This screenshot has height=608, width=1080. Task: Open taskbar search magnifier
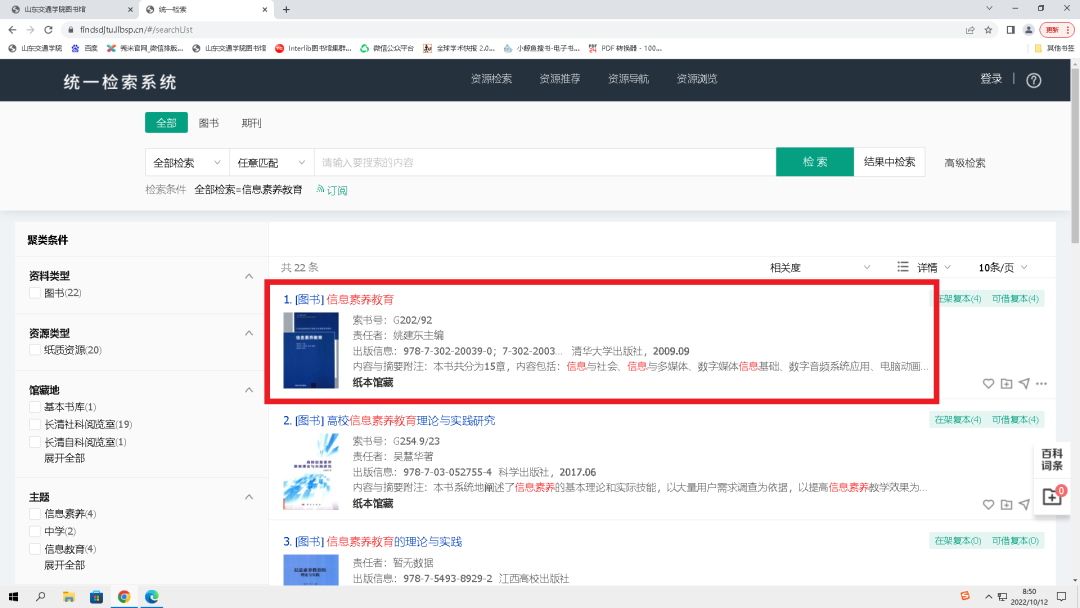[x=41, y=597]
